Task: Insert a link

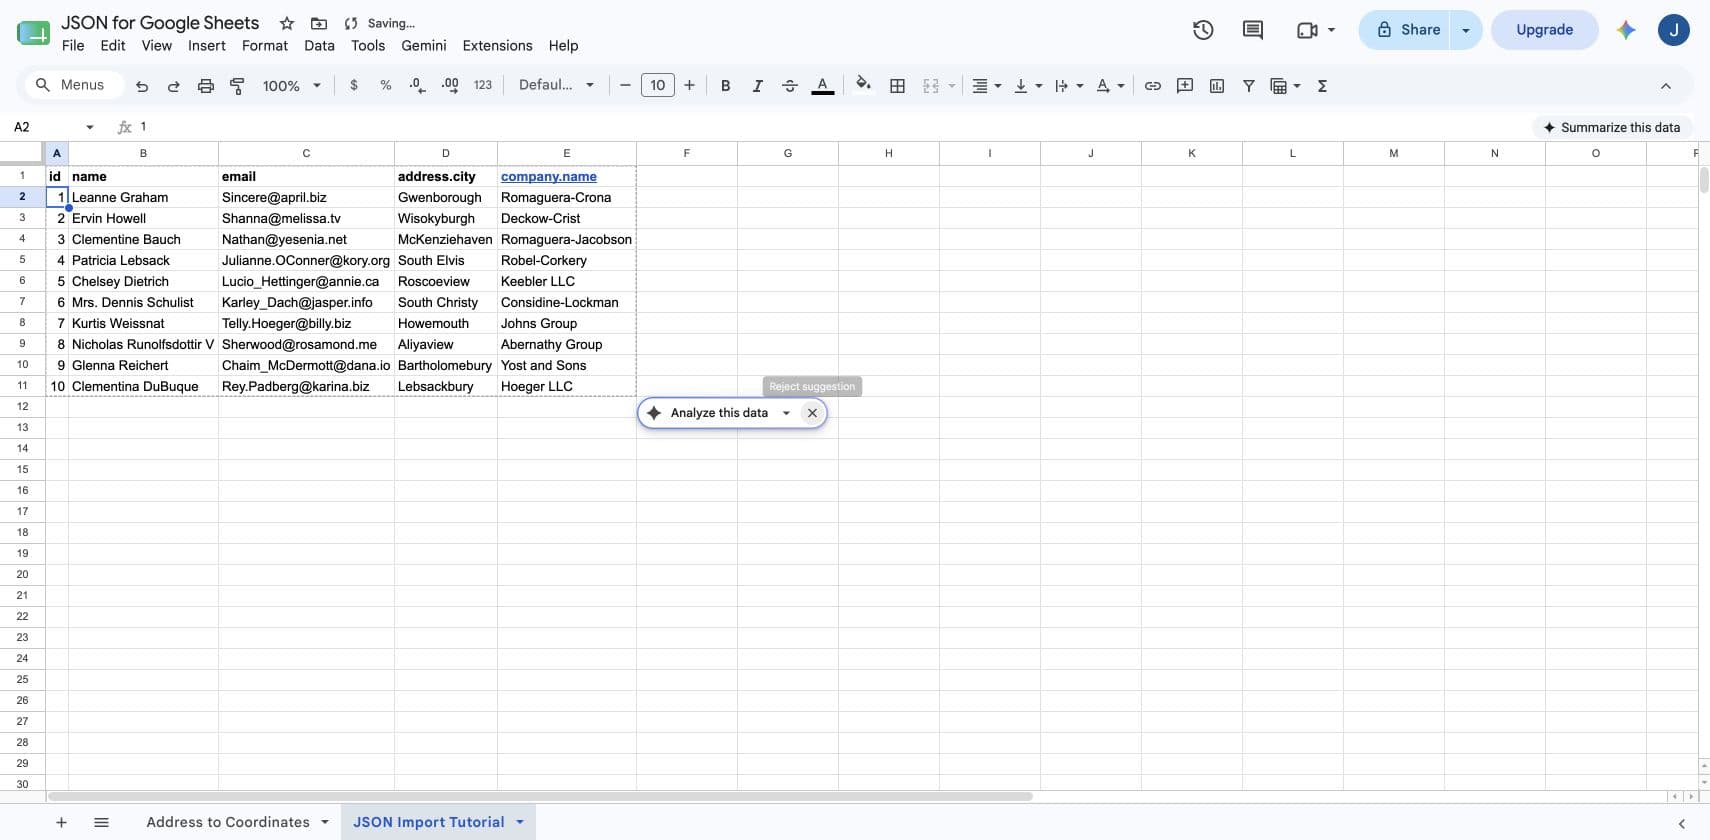Action: point(1153,86)
